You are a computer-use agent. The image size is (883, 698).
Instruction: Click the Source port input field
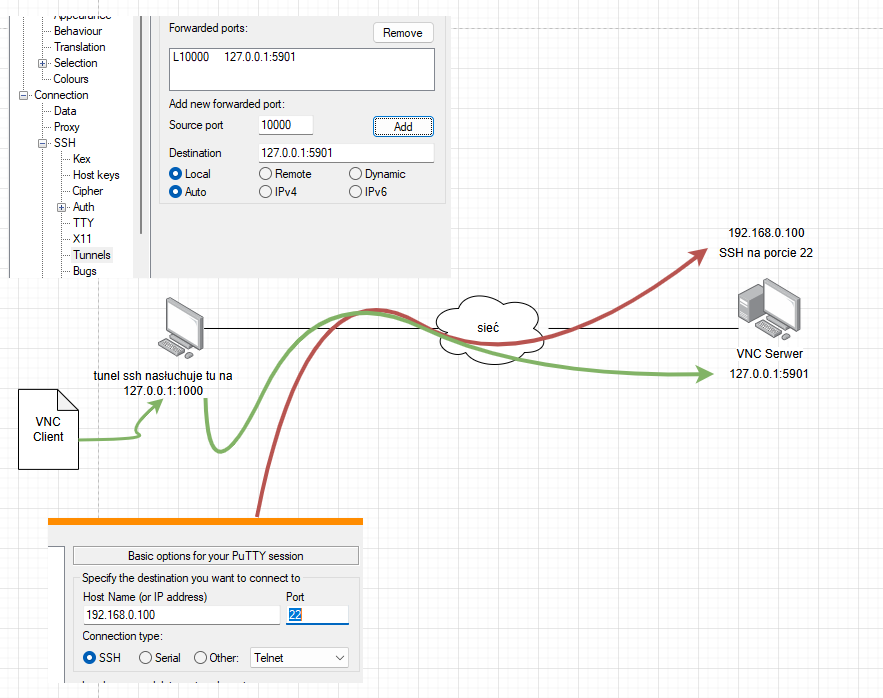pos(285,125)
